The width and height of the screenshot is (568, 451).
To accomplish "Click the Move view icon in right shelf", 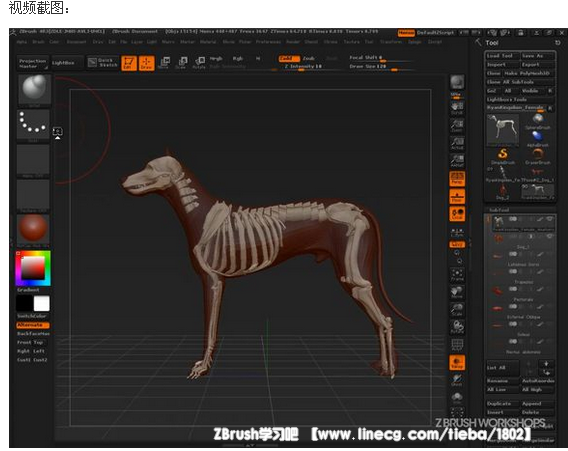I will coord(457,292).
